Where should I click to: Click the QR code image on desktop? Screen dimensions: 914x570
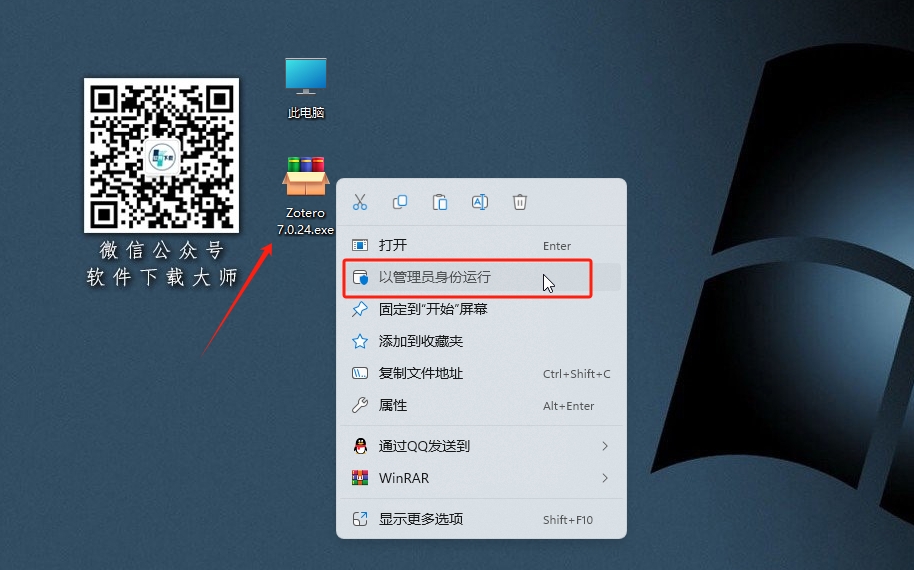161,155
